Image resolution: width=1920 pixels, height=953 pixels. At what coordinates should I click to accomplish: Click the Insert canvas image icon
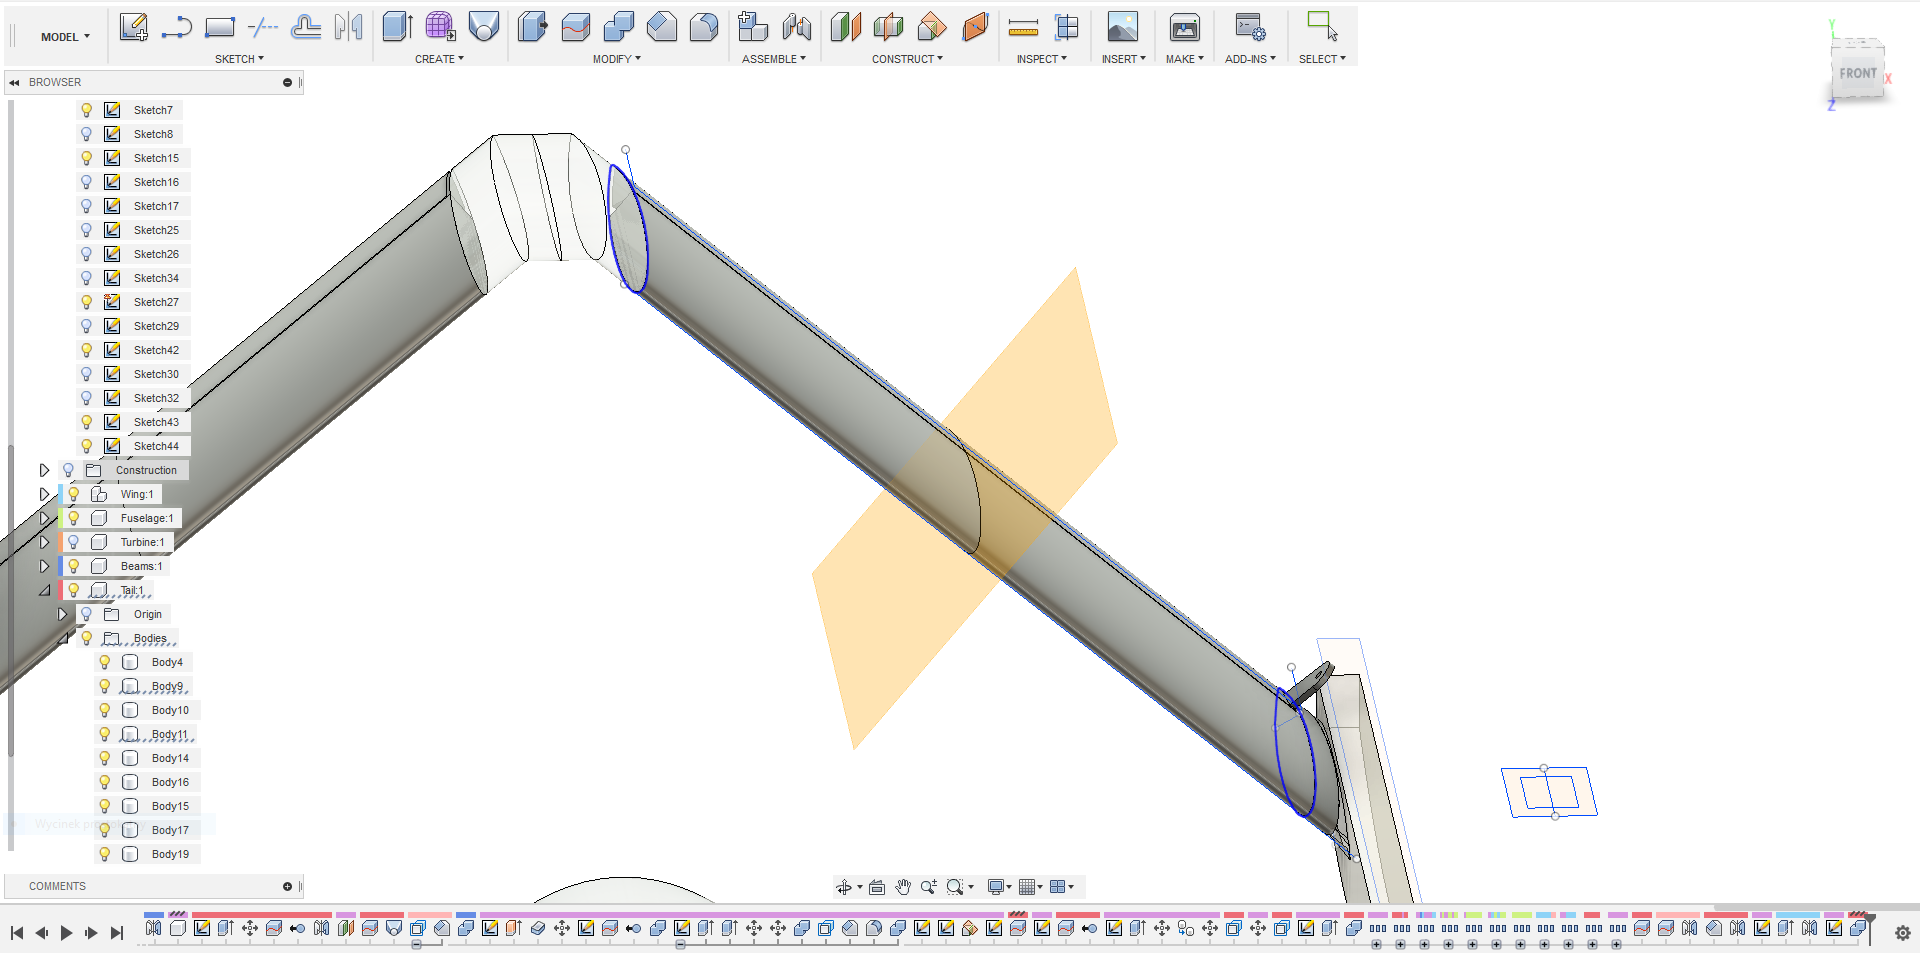[x=1122, y=27]
